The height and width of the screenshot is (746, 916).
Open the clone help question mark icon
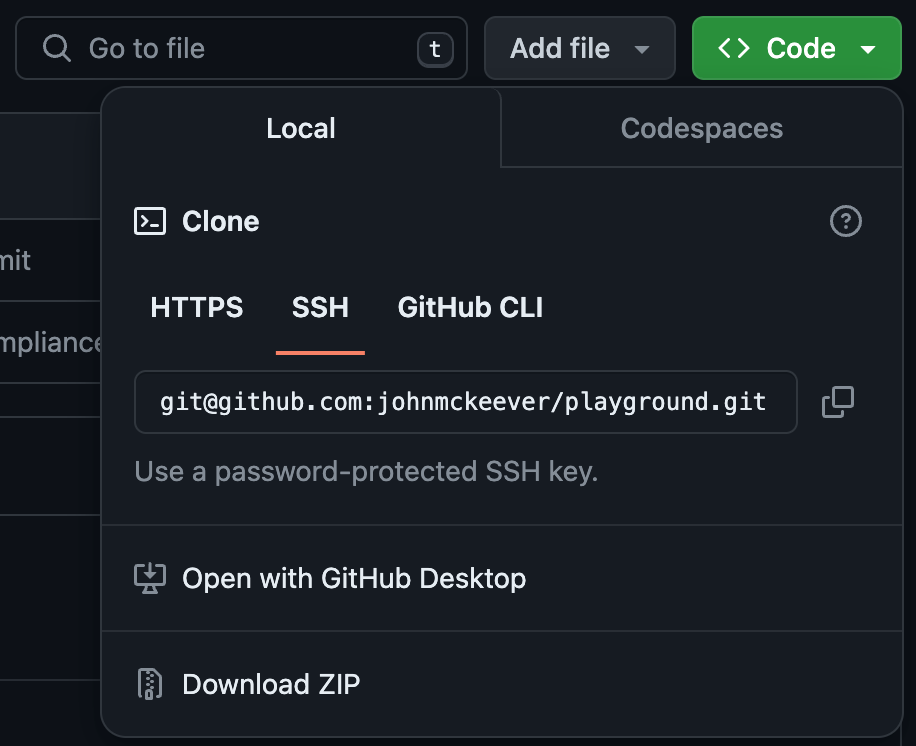click(x=846, y=221)
